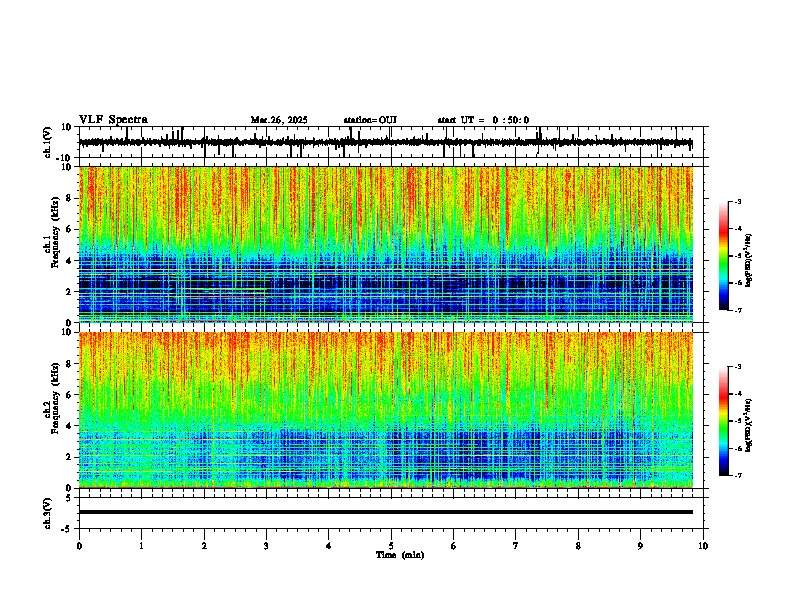Click time axis tick label "9"

640,546
